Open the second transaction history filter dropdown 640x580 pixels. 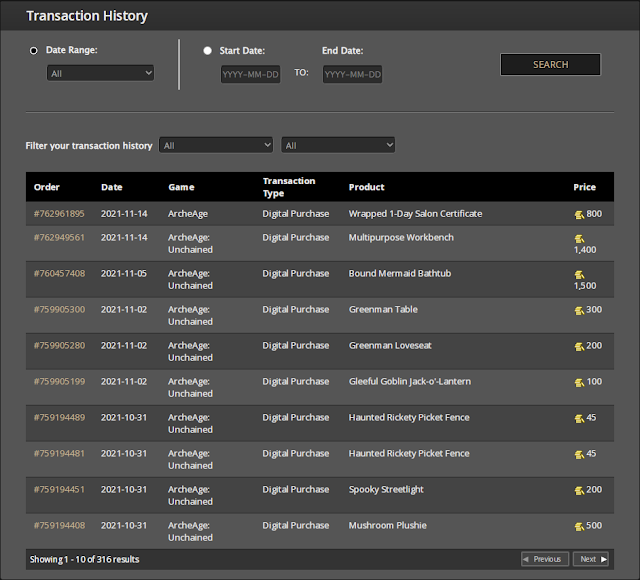tap(338, 145)
